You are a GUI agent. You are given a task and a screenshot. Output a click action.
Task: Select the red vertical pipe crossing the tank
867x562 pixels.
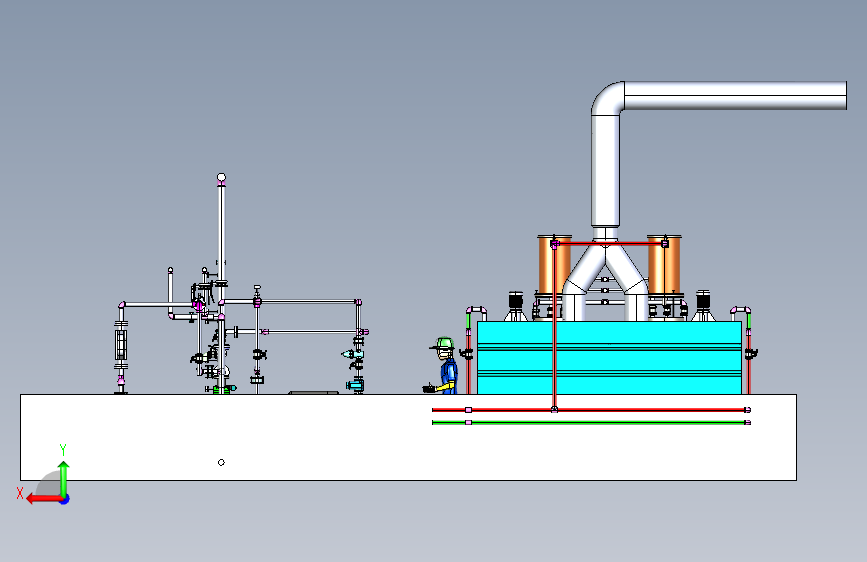tap(554, 326)
